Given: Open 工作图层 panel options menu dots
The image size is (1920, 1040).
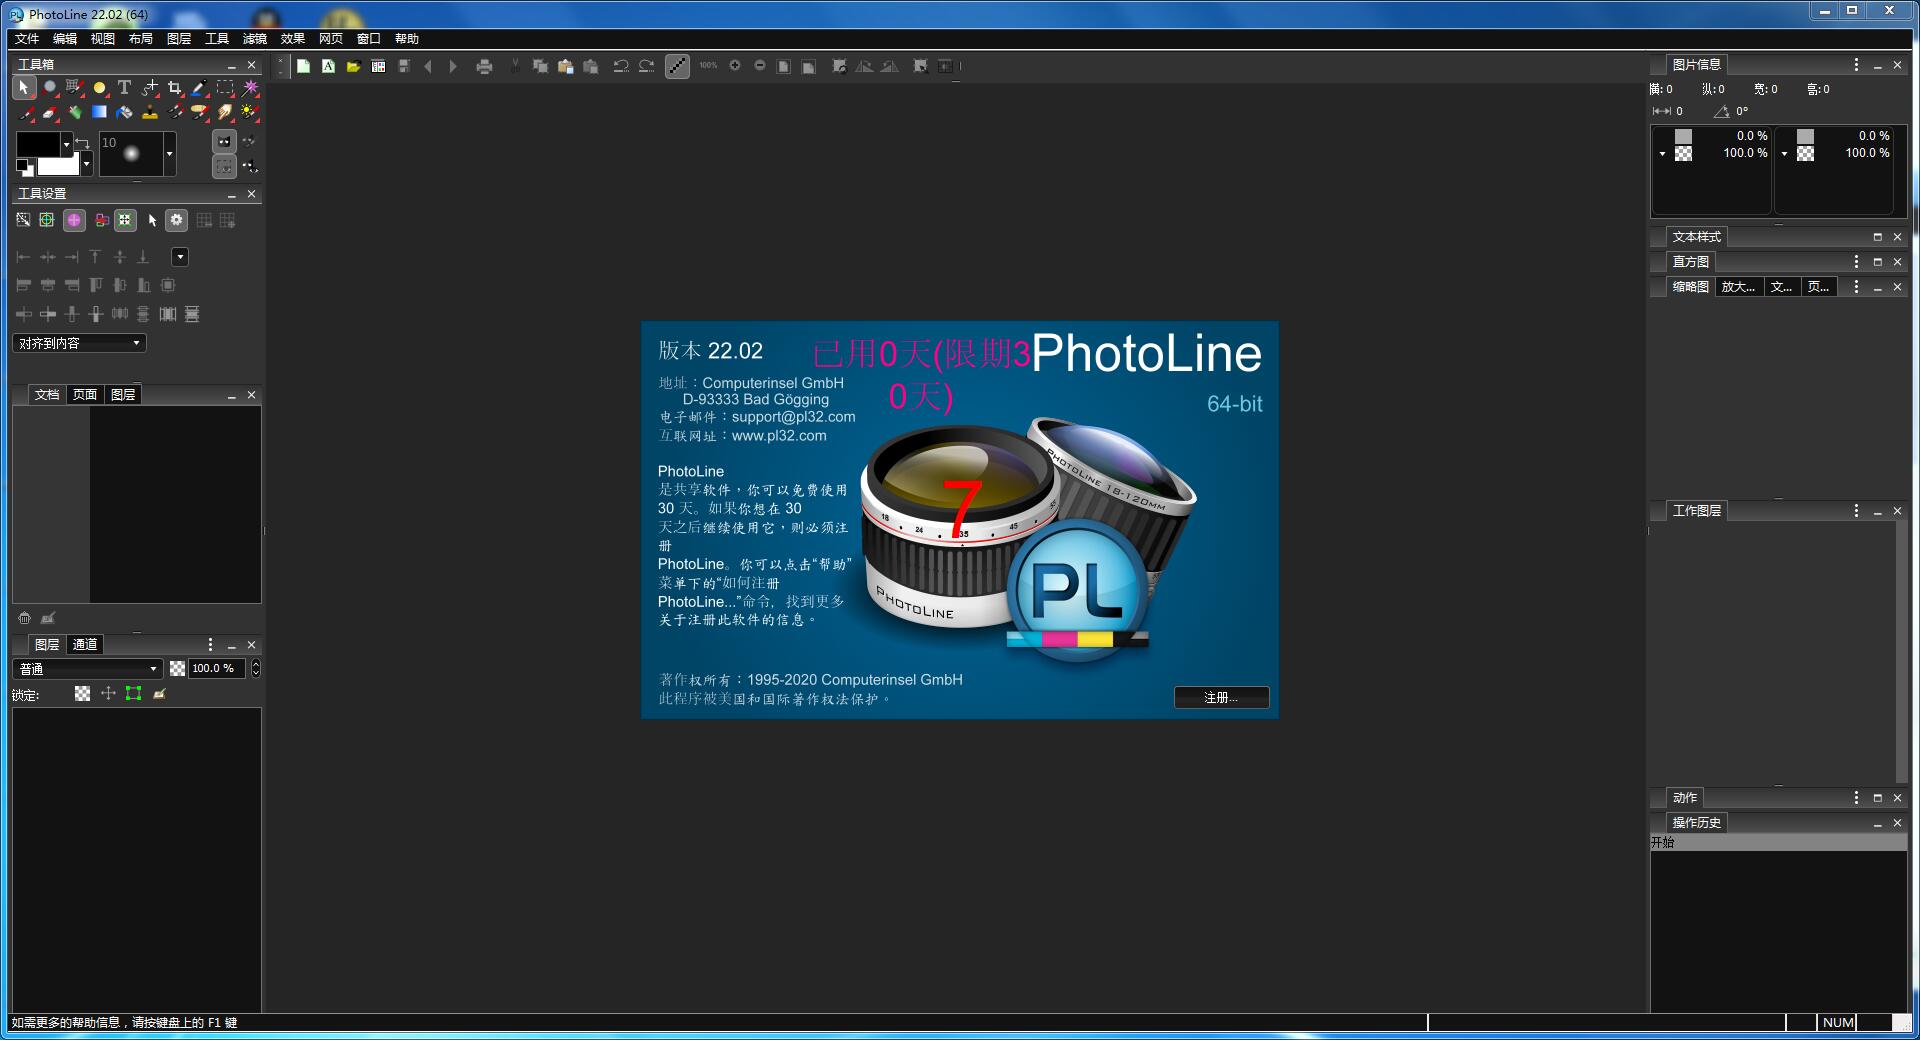Looking at the screenshot, I should [1857, 510].
